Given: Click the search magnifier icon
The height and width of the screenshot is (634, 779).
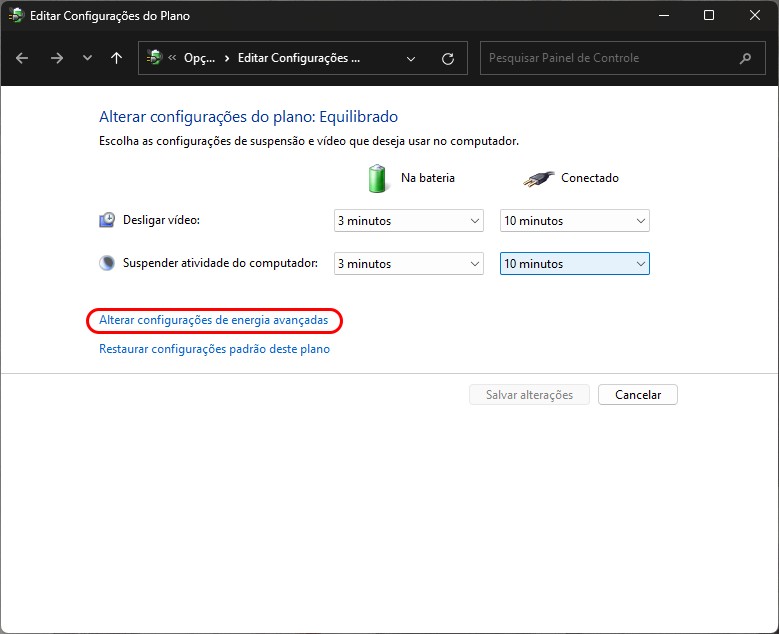Looking at the screenshot, I should point(745,58).
